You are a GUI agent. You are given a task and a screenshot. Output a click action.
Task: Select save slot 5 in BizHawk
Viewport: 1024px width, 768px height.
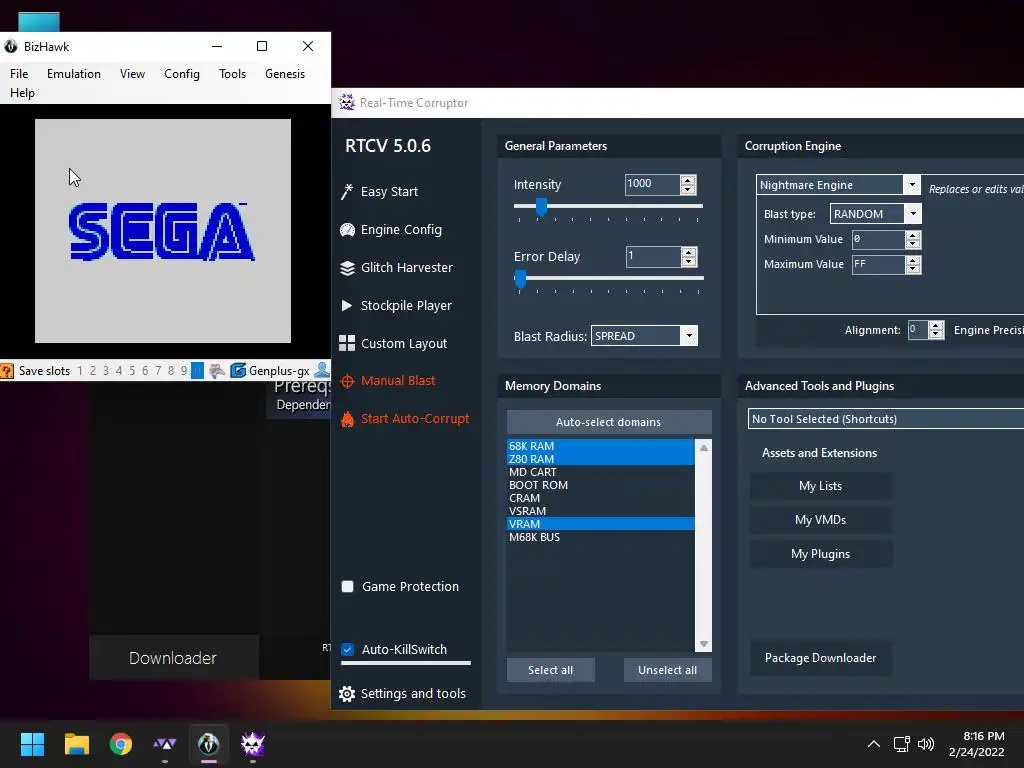click(x=132, y=371)
